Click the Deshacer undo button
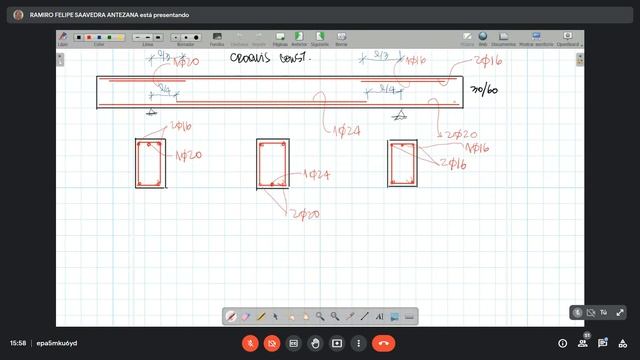 tap(239, 39)
